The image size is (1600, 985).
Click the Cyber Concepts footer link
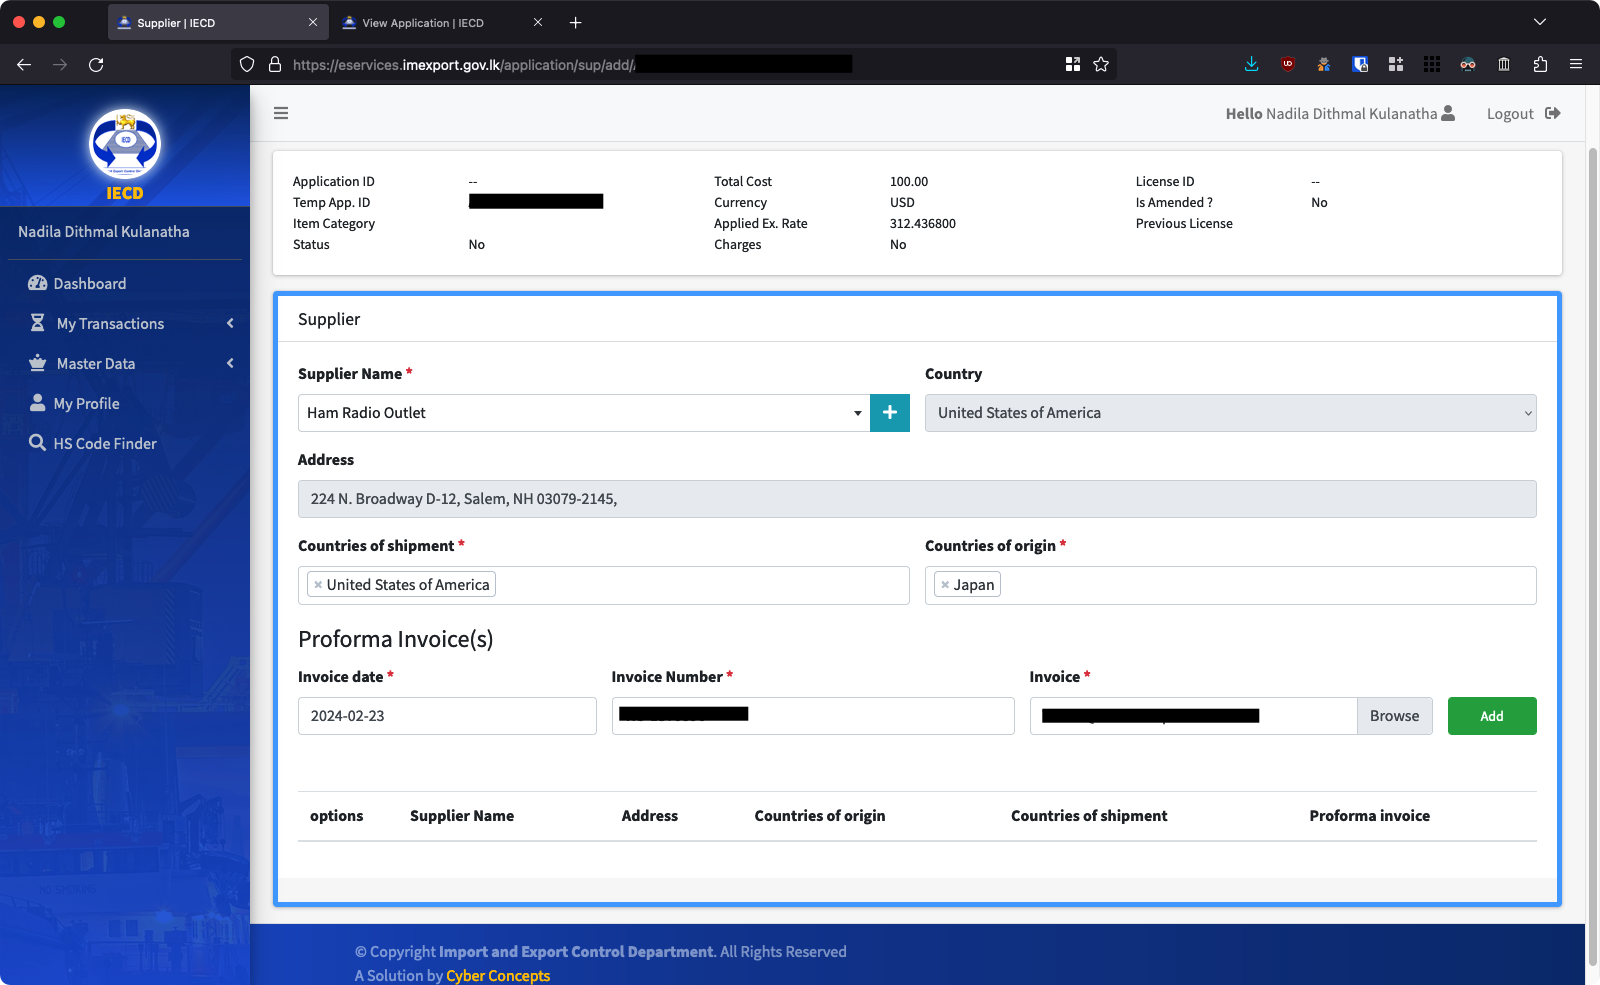(498, 975)
